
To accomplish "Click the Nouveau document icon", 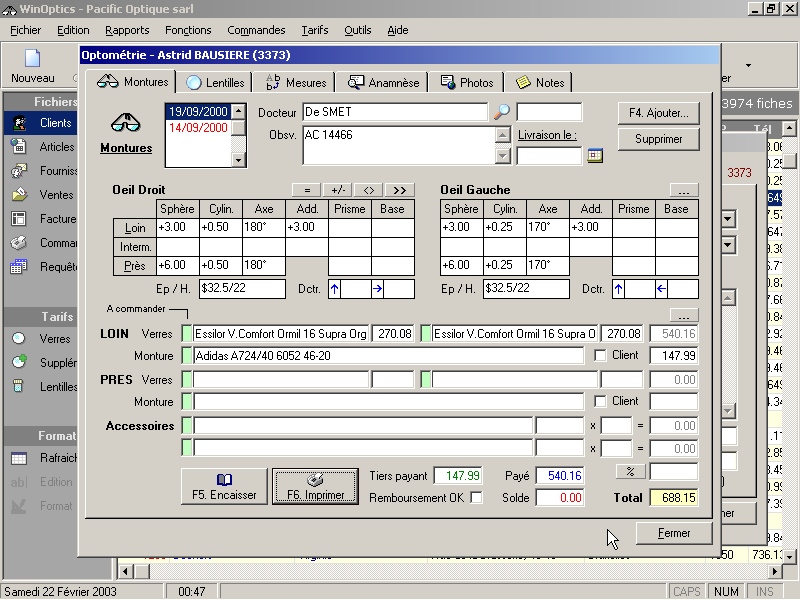I will pyautogui.click(x=32, y=60).
